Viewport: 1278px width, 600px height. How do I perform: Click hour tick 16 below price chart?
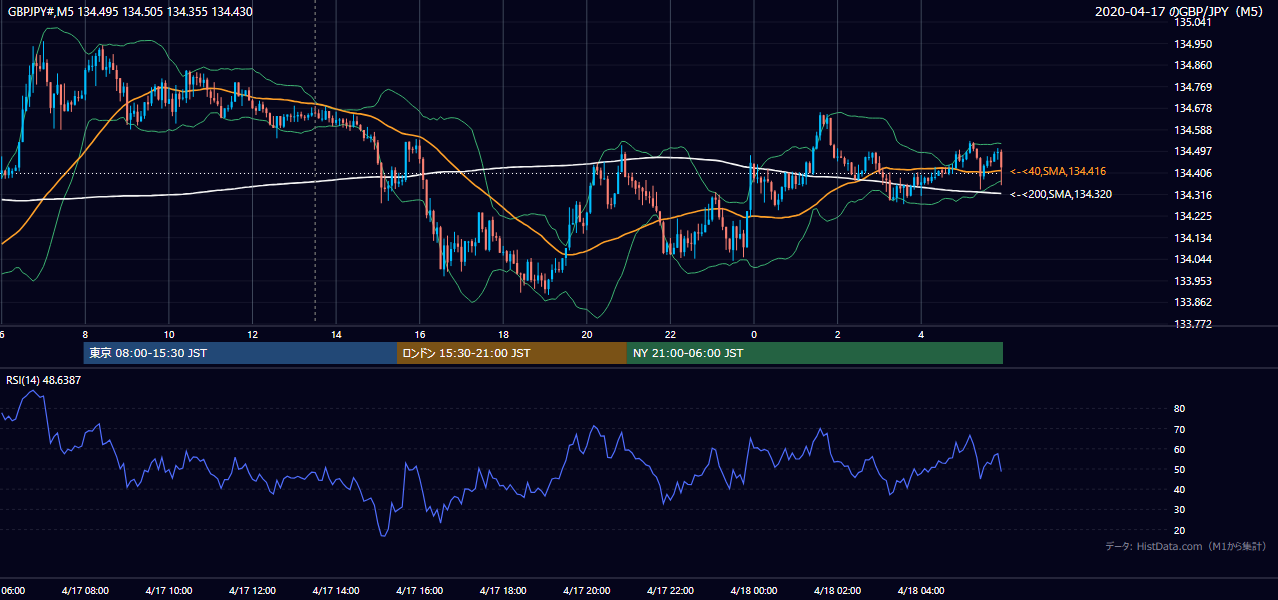pyautogui.click(x=420, y=335)
